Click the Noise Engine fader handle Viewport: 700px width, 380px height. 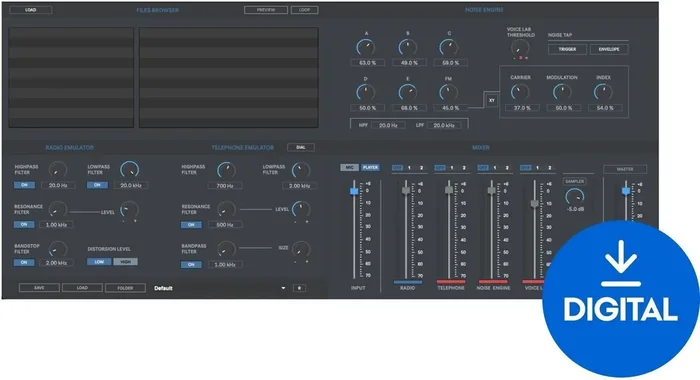pos(492,191)
